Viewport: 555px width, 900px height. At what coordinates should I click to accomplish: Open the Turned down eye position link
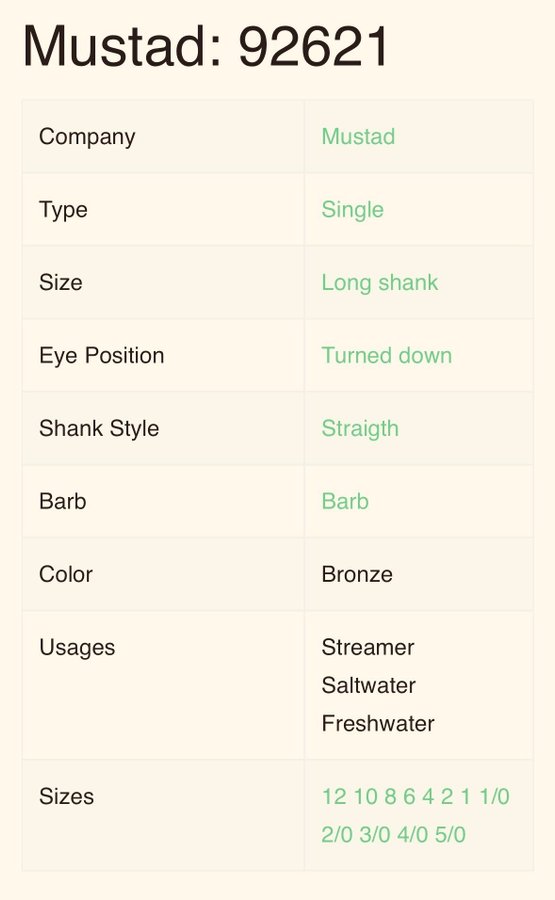pyautogui.click(x=386, y=355)
